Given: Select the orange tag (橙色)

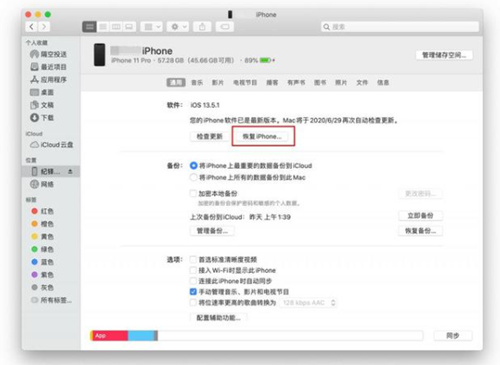Looking at the screenshot, I should point(42,224).
